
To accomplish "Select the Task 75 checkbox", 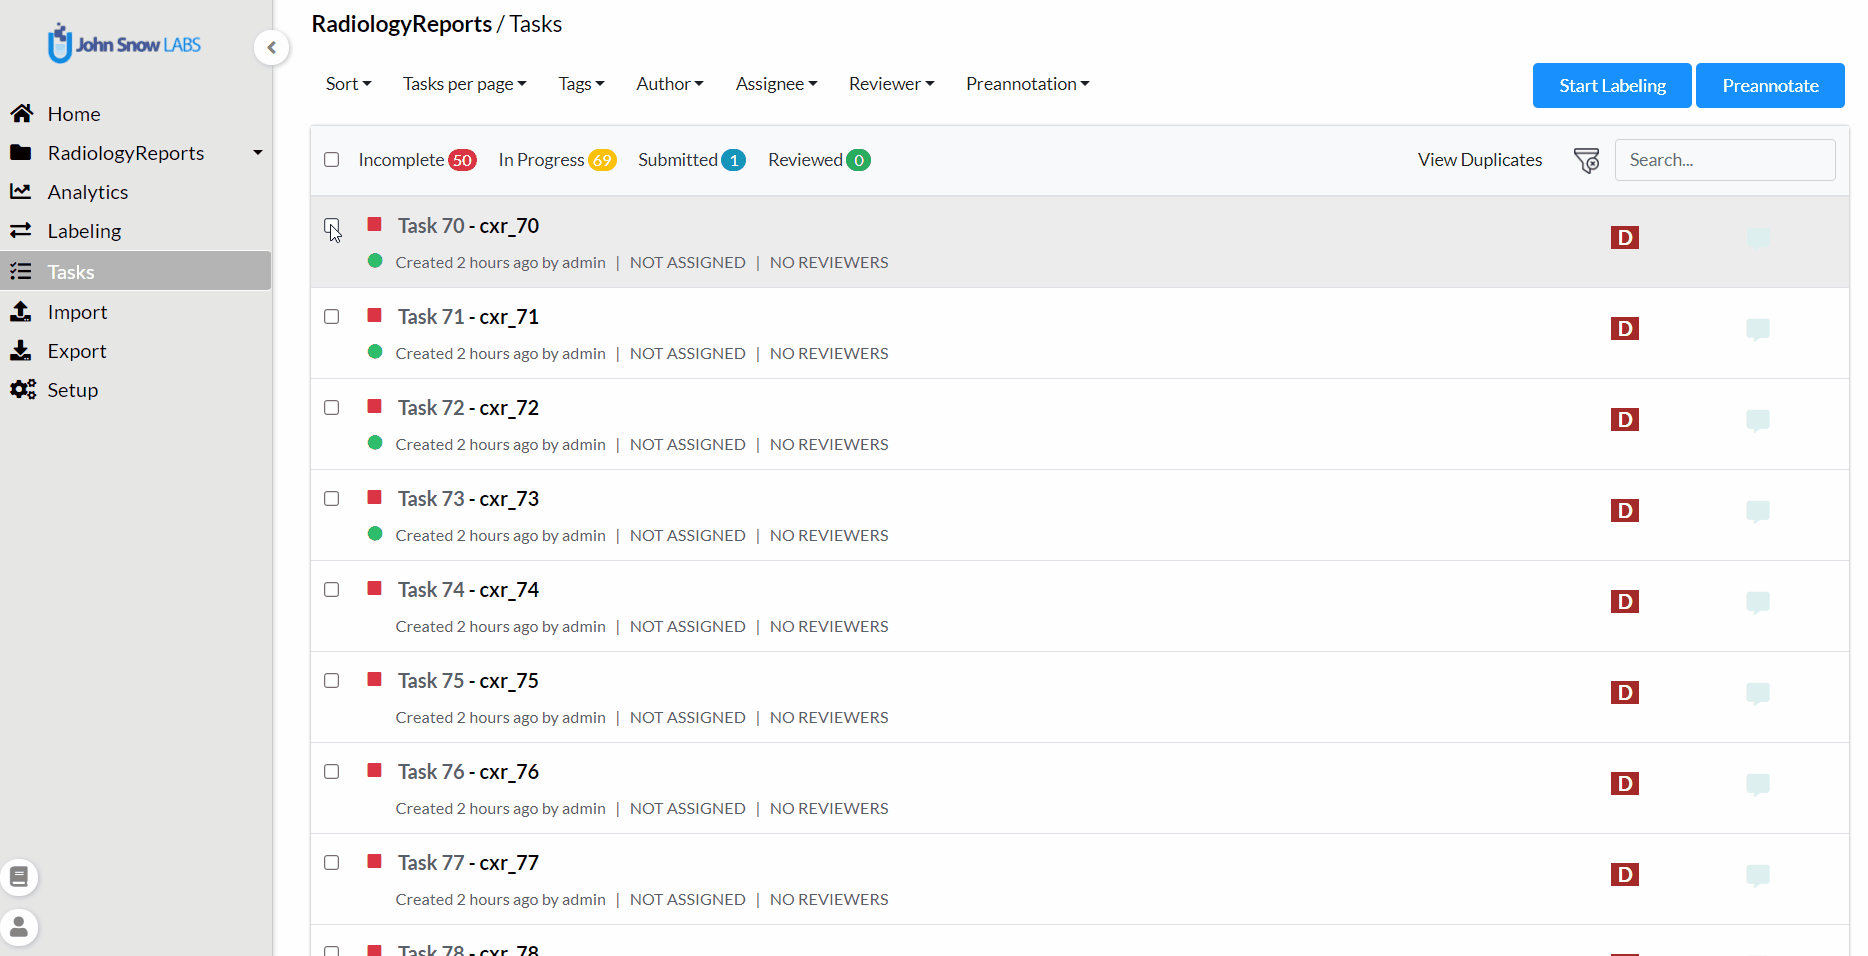I will point(332,681).
